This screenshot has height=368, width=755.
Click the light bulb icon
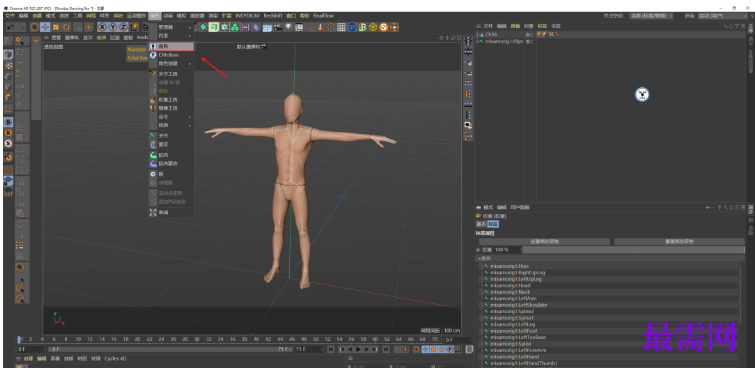pyautogui.click(x=288, y=27)
